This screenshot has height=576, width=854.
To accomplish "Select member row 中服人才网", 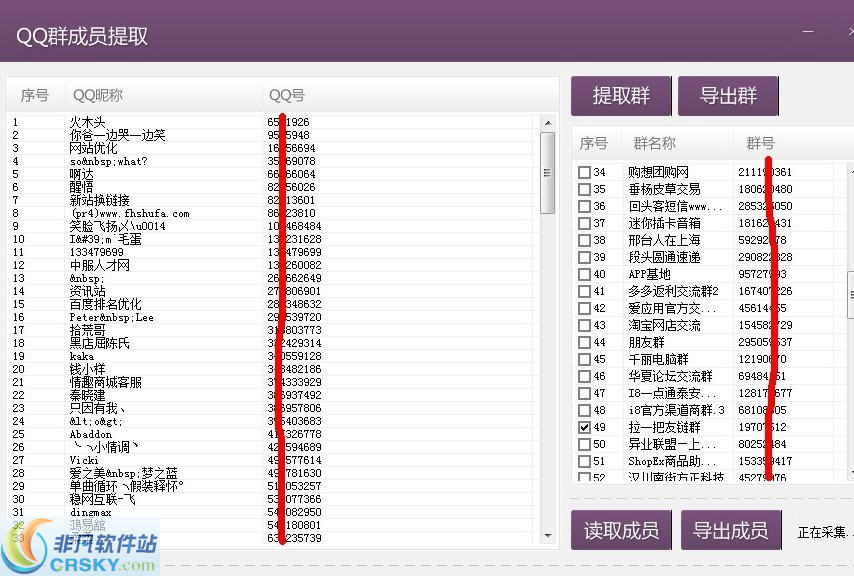I will point(271,265).
